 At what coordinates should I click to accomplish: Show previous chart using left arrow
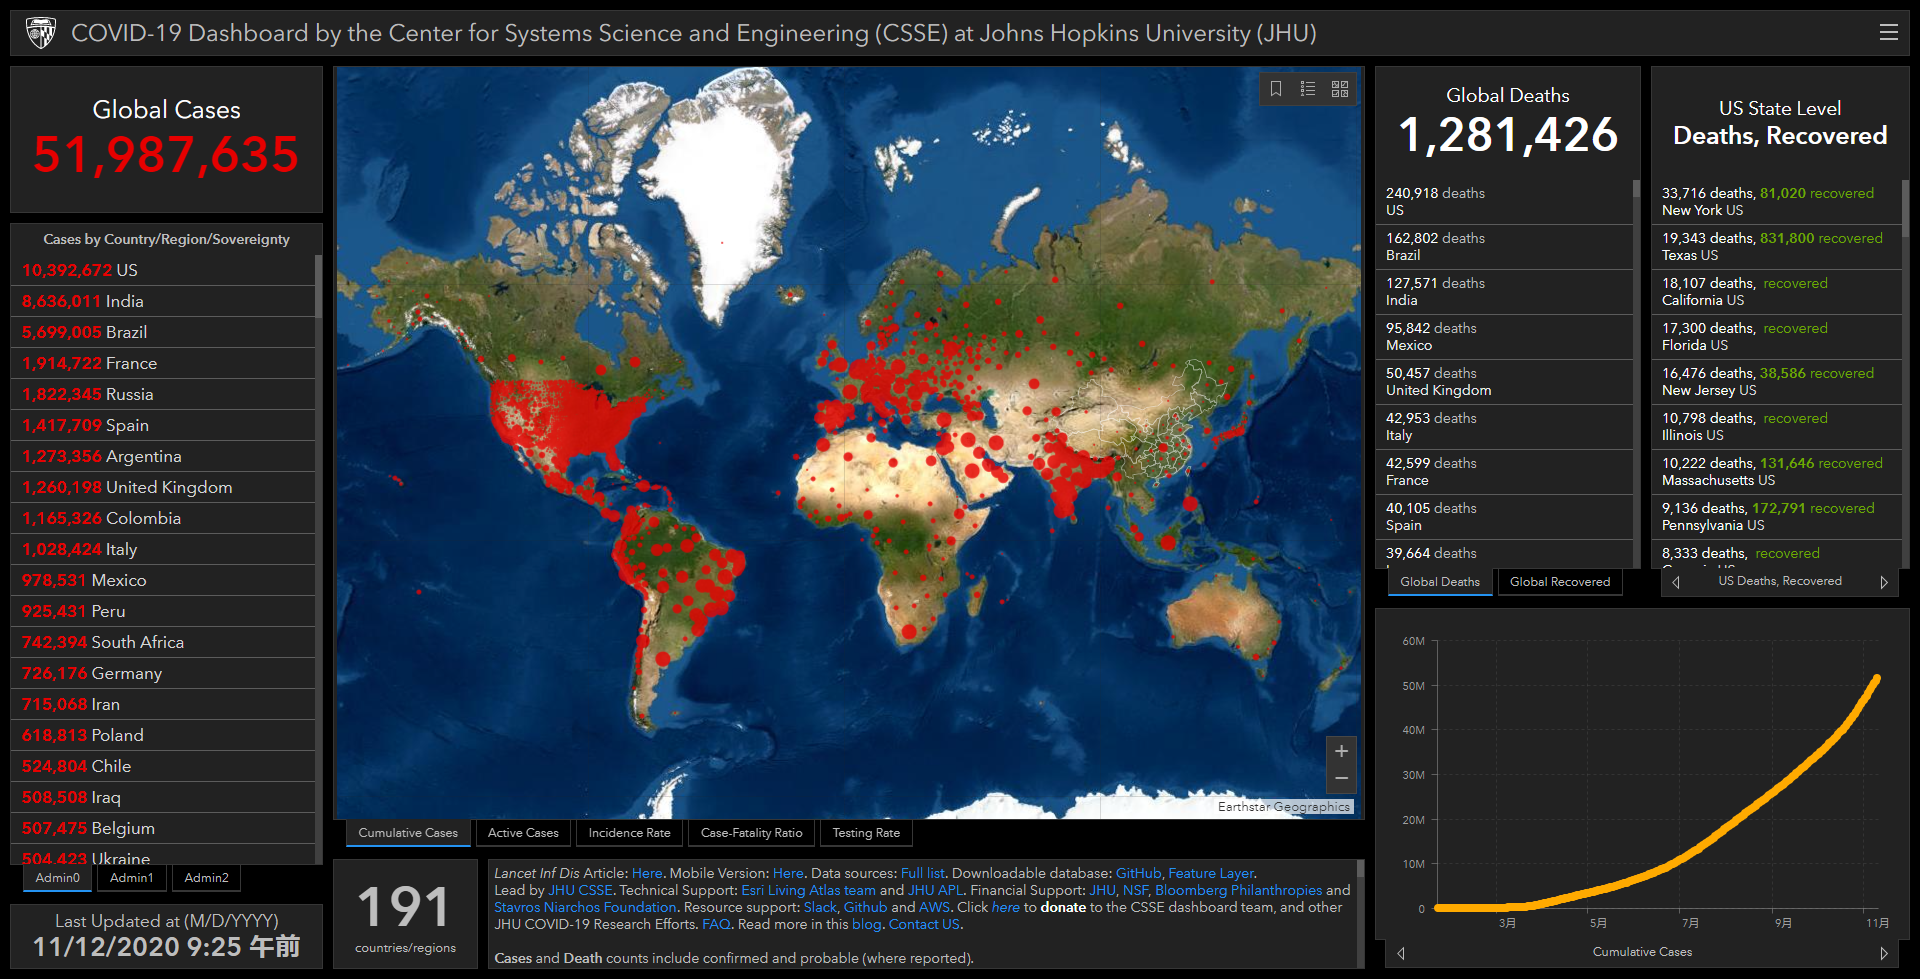pos(1401,953)
